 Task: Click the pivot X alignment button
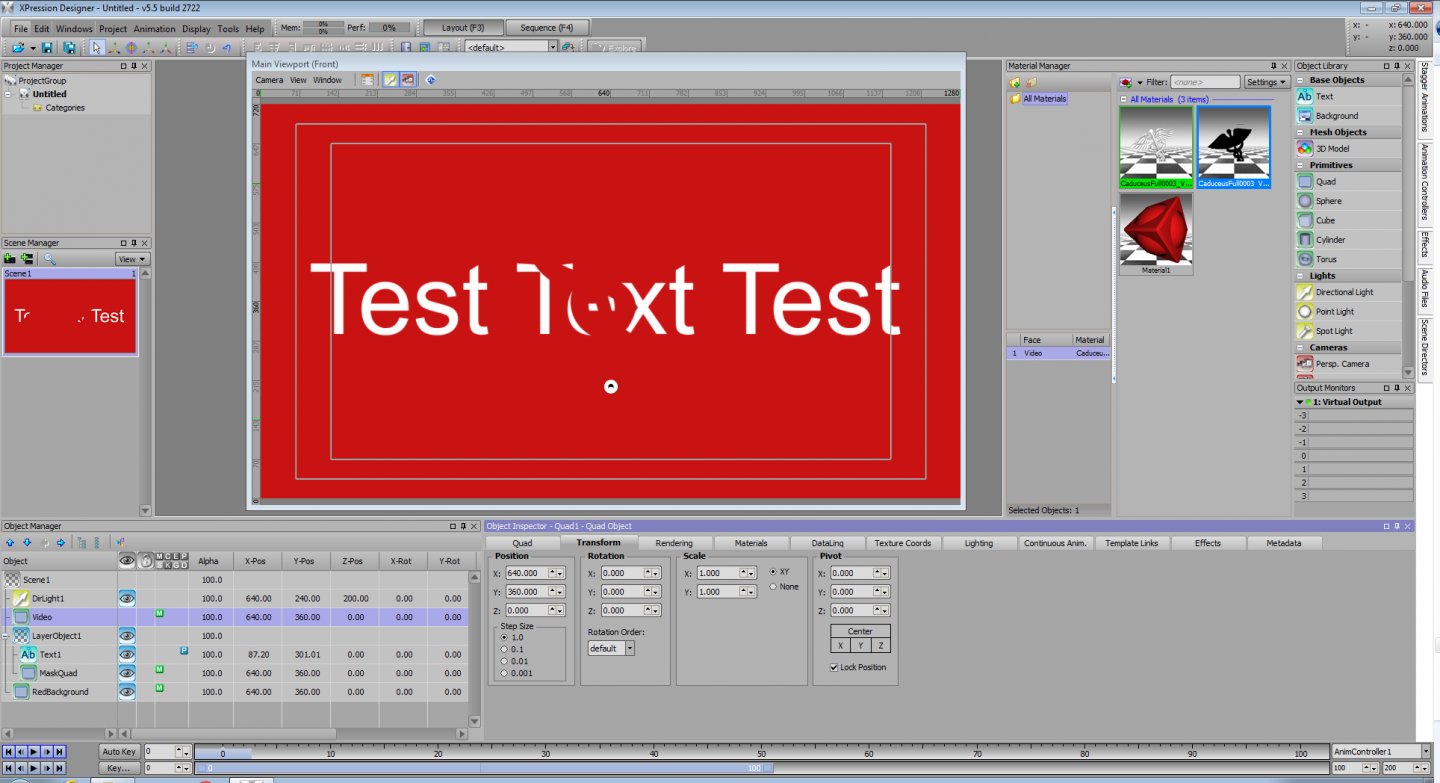point(840,645)
